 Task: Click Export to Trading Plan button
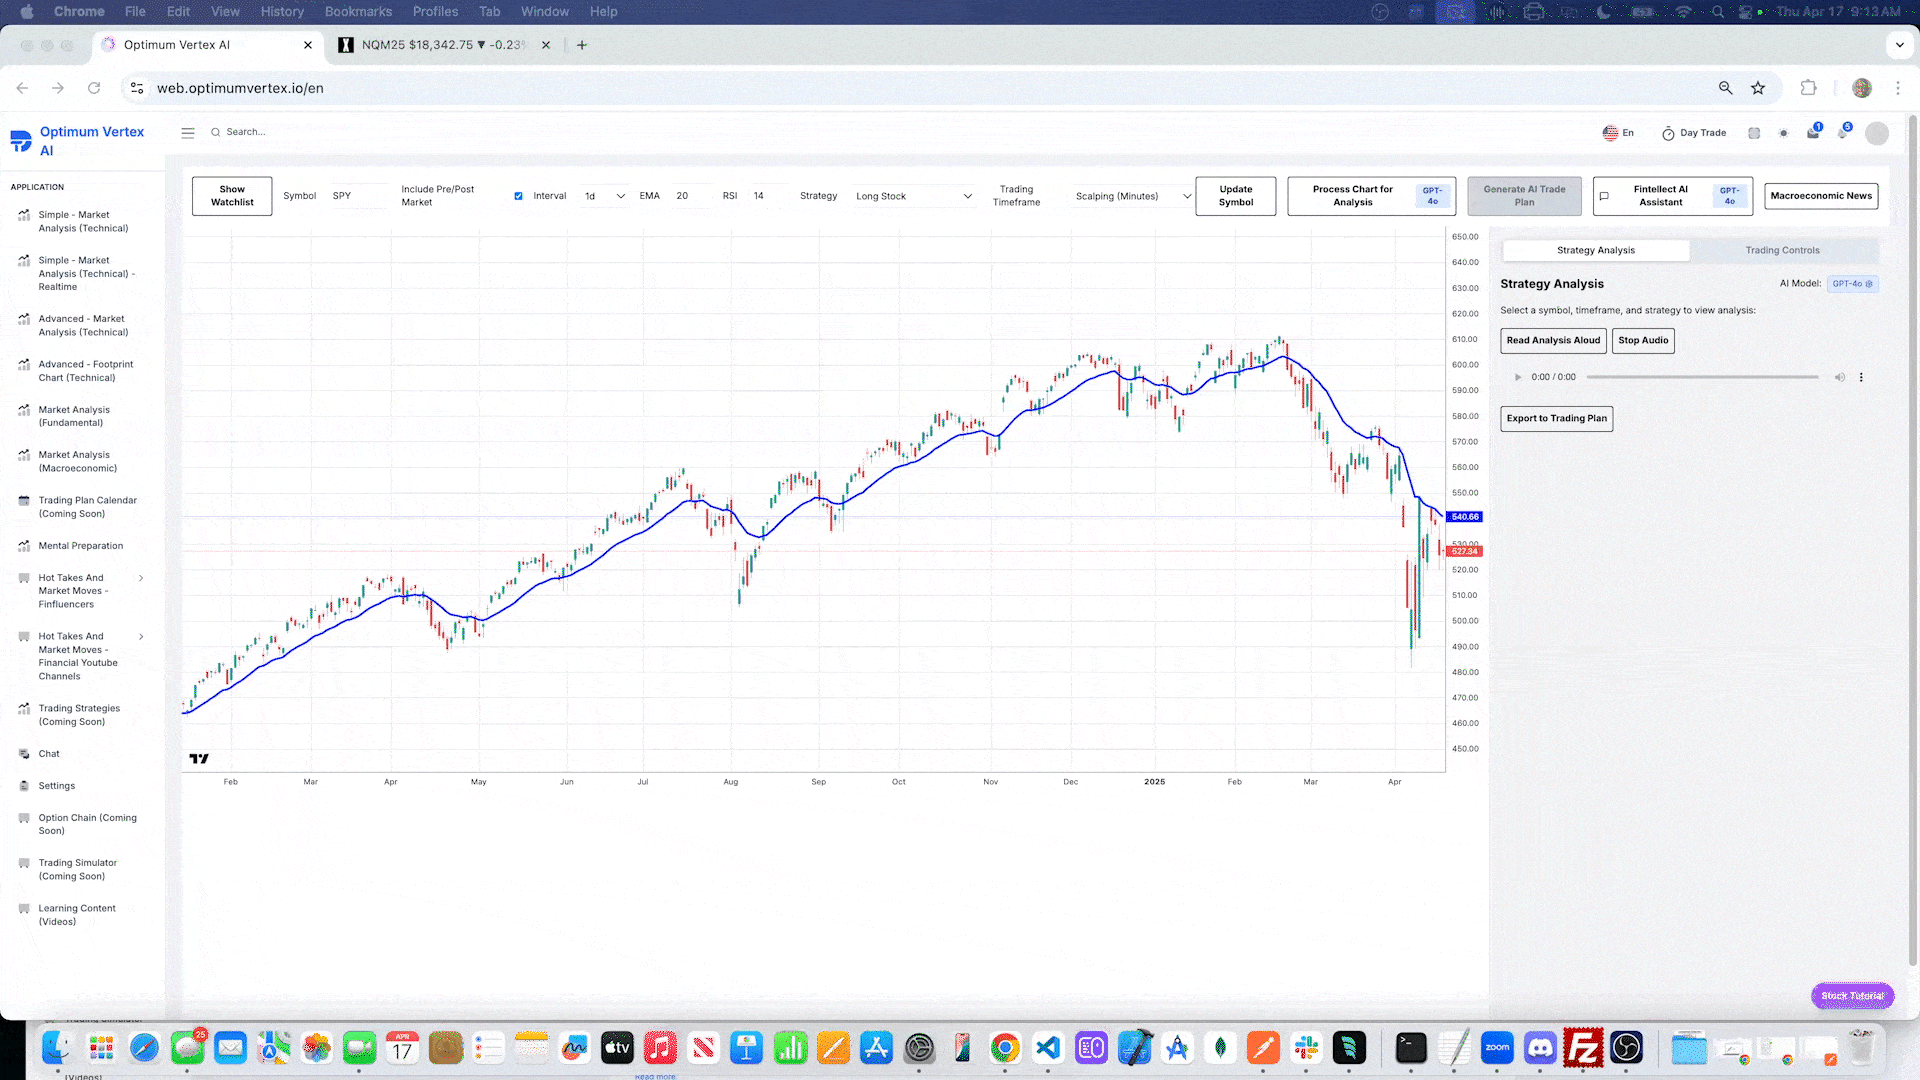tap(1557, 419)
